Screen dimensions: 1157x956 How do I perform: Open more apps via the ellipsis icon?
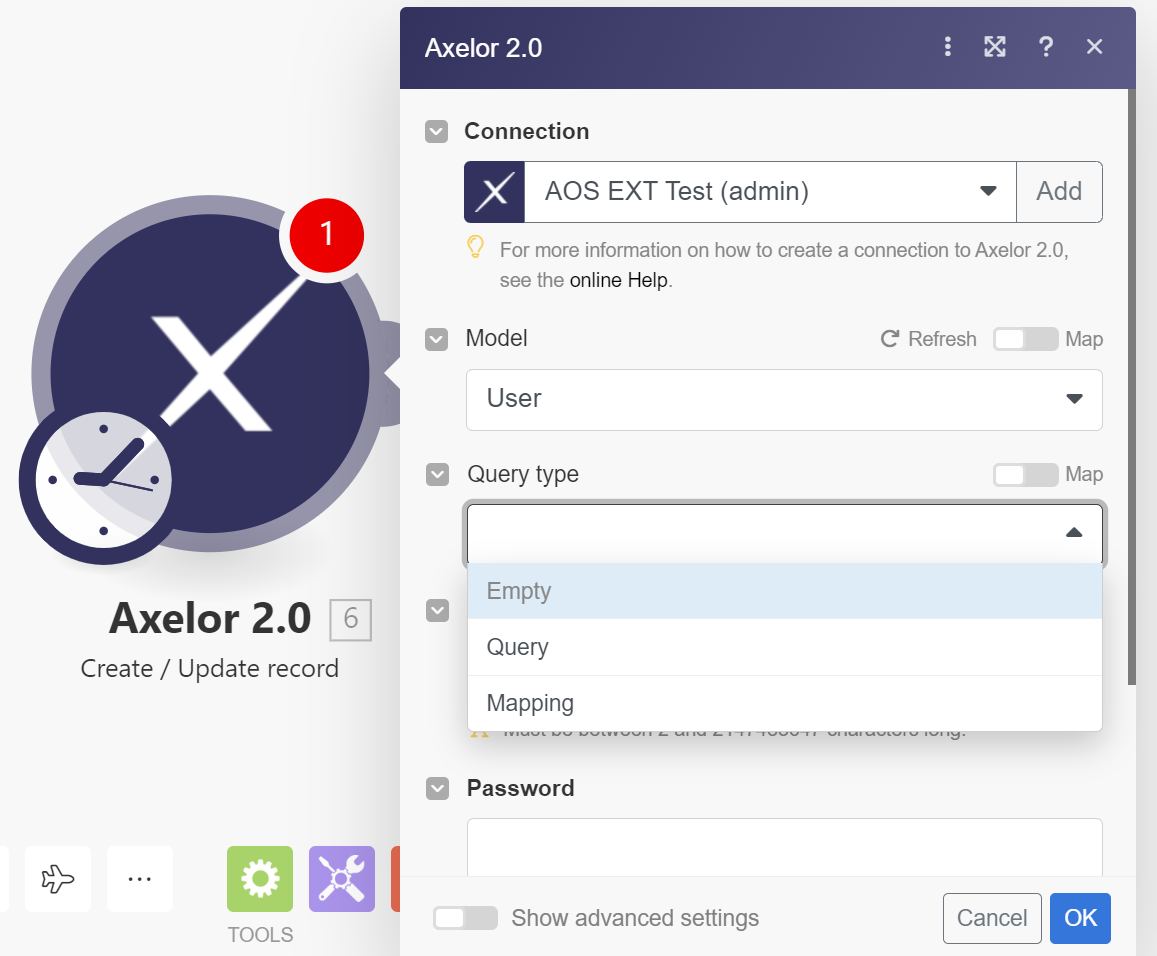click(x=139, y=879)
